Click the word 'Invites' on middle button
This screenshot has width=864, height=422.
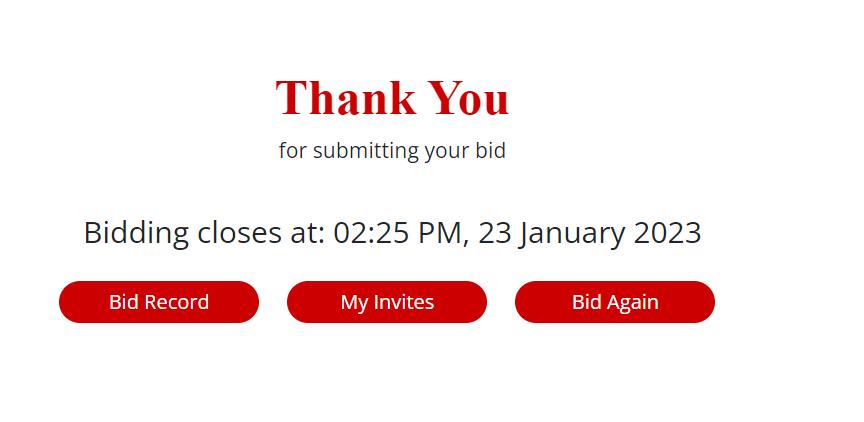tap(404, 302)
